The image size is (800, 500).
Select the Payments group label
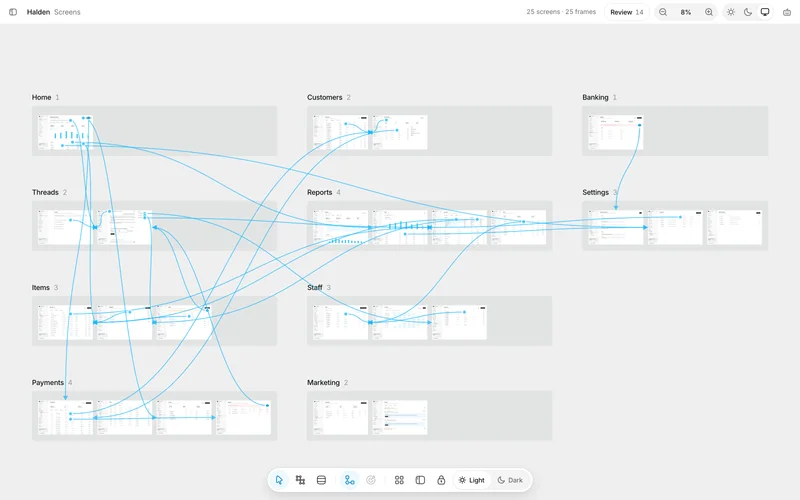48,383
